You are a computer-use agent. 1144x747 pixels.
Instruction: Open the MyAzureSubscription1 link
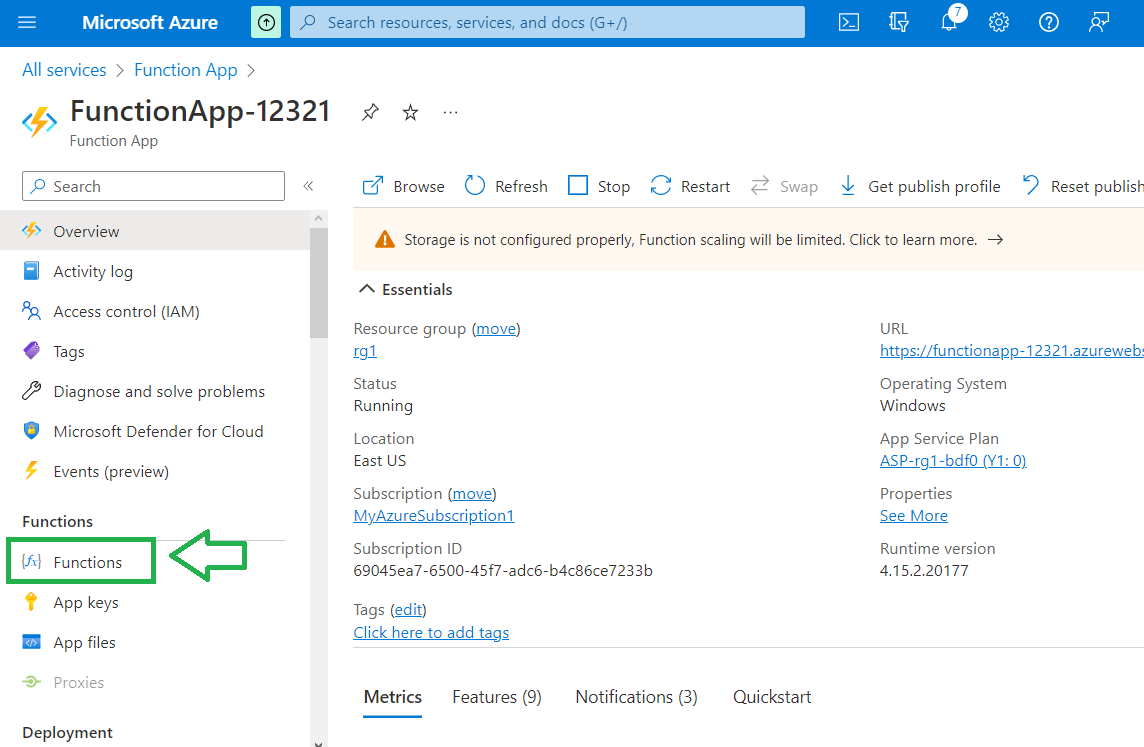tap(434, 516)
